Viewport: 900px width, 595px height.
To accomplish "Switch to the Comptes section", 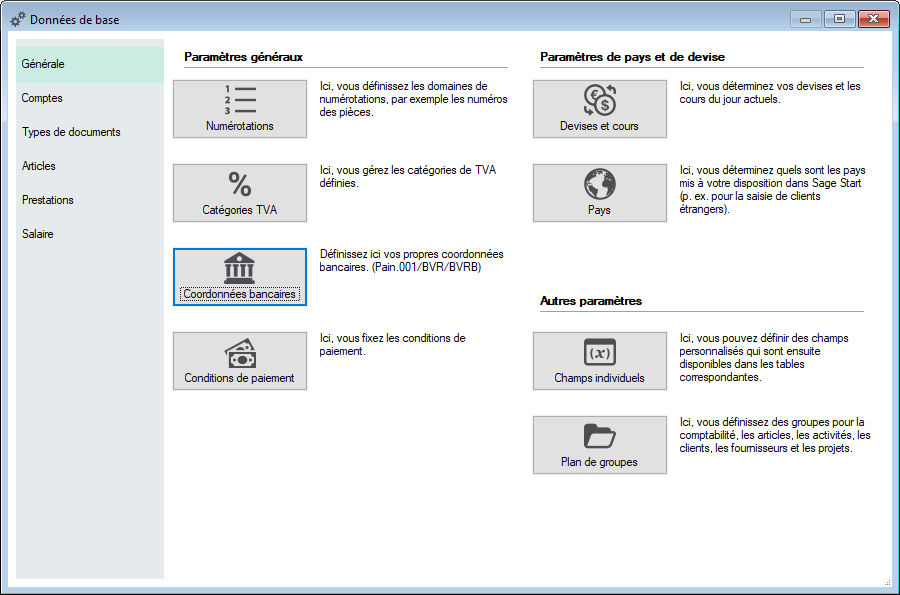I will [x=90, y=98].
